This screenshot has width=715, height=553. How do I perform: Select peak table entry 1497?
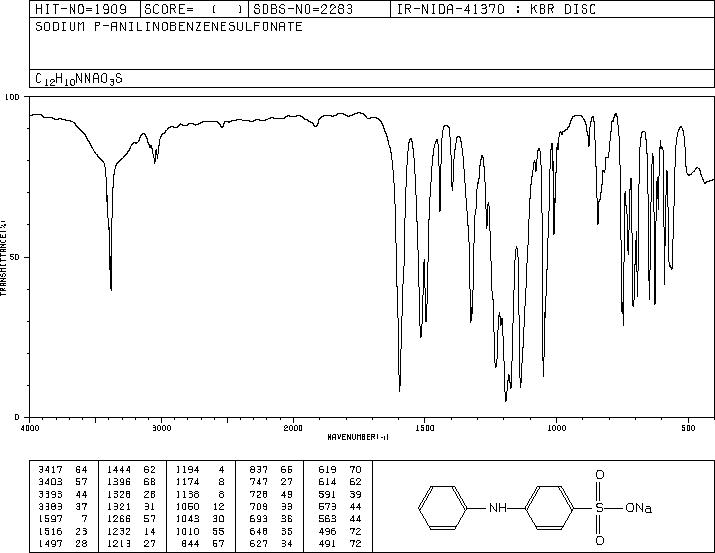pyautogui.click(x=50, y=543)
